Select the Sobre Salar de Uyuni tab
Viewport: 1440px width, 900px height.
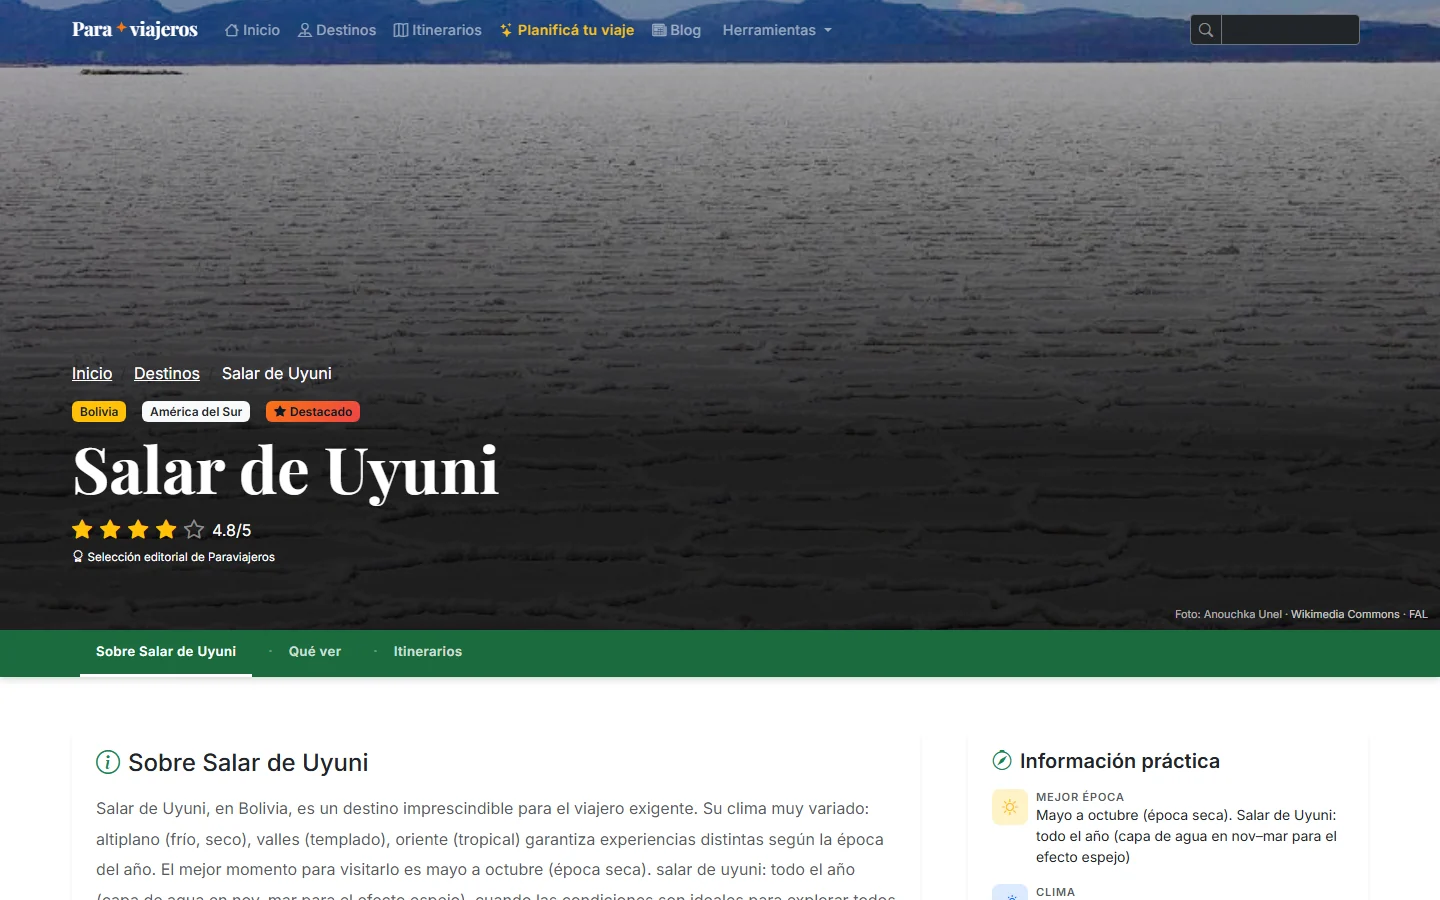166,652
